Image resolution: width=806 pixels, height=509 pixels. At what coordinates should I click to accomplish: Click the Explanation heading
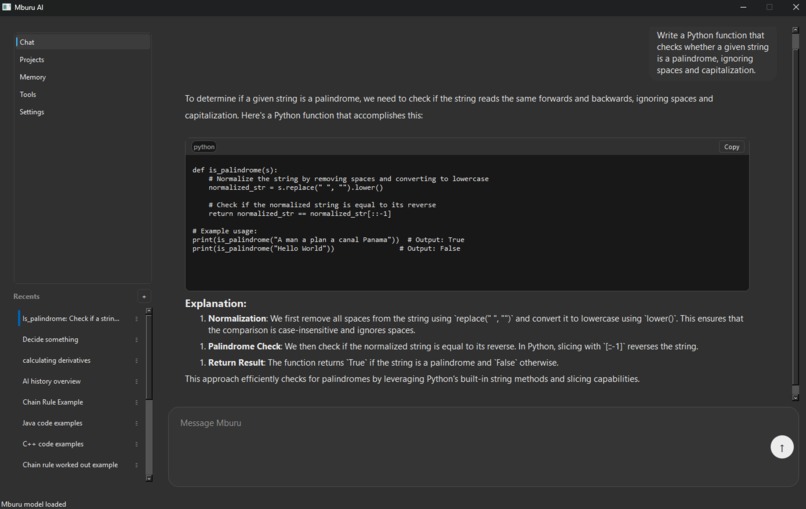coord(215,303)
